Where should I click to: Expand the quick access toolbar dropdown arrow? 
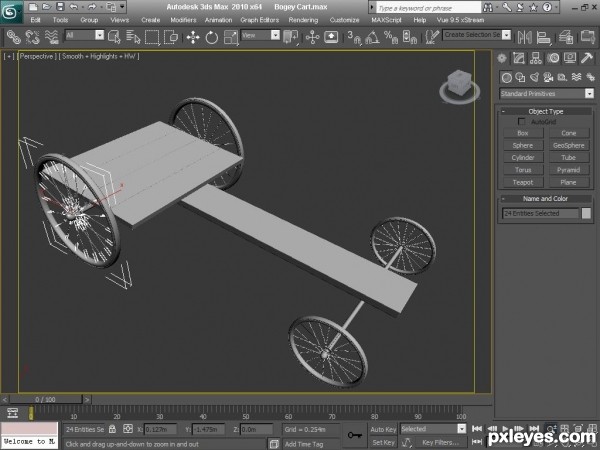coord(122,7)
